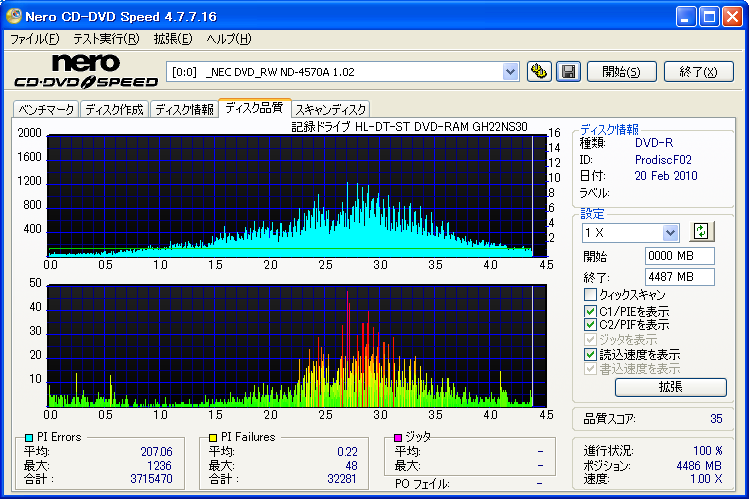Click PI Failures maximum value 48
The height and width of the screenshot is (499, 749).
tap(351, 465)
